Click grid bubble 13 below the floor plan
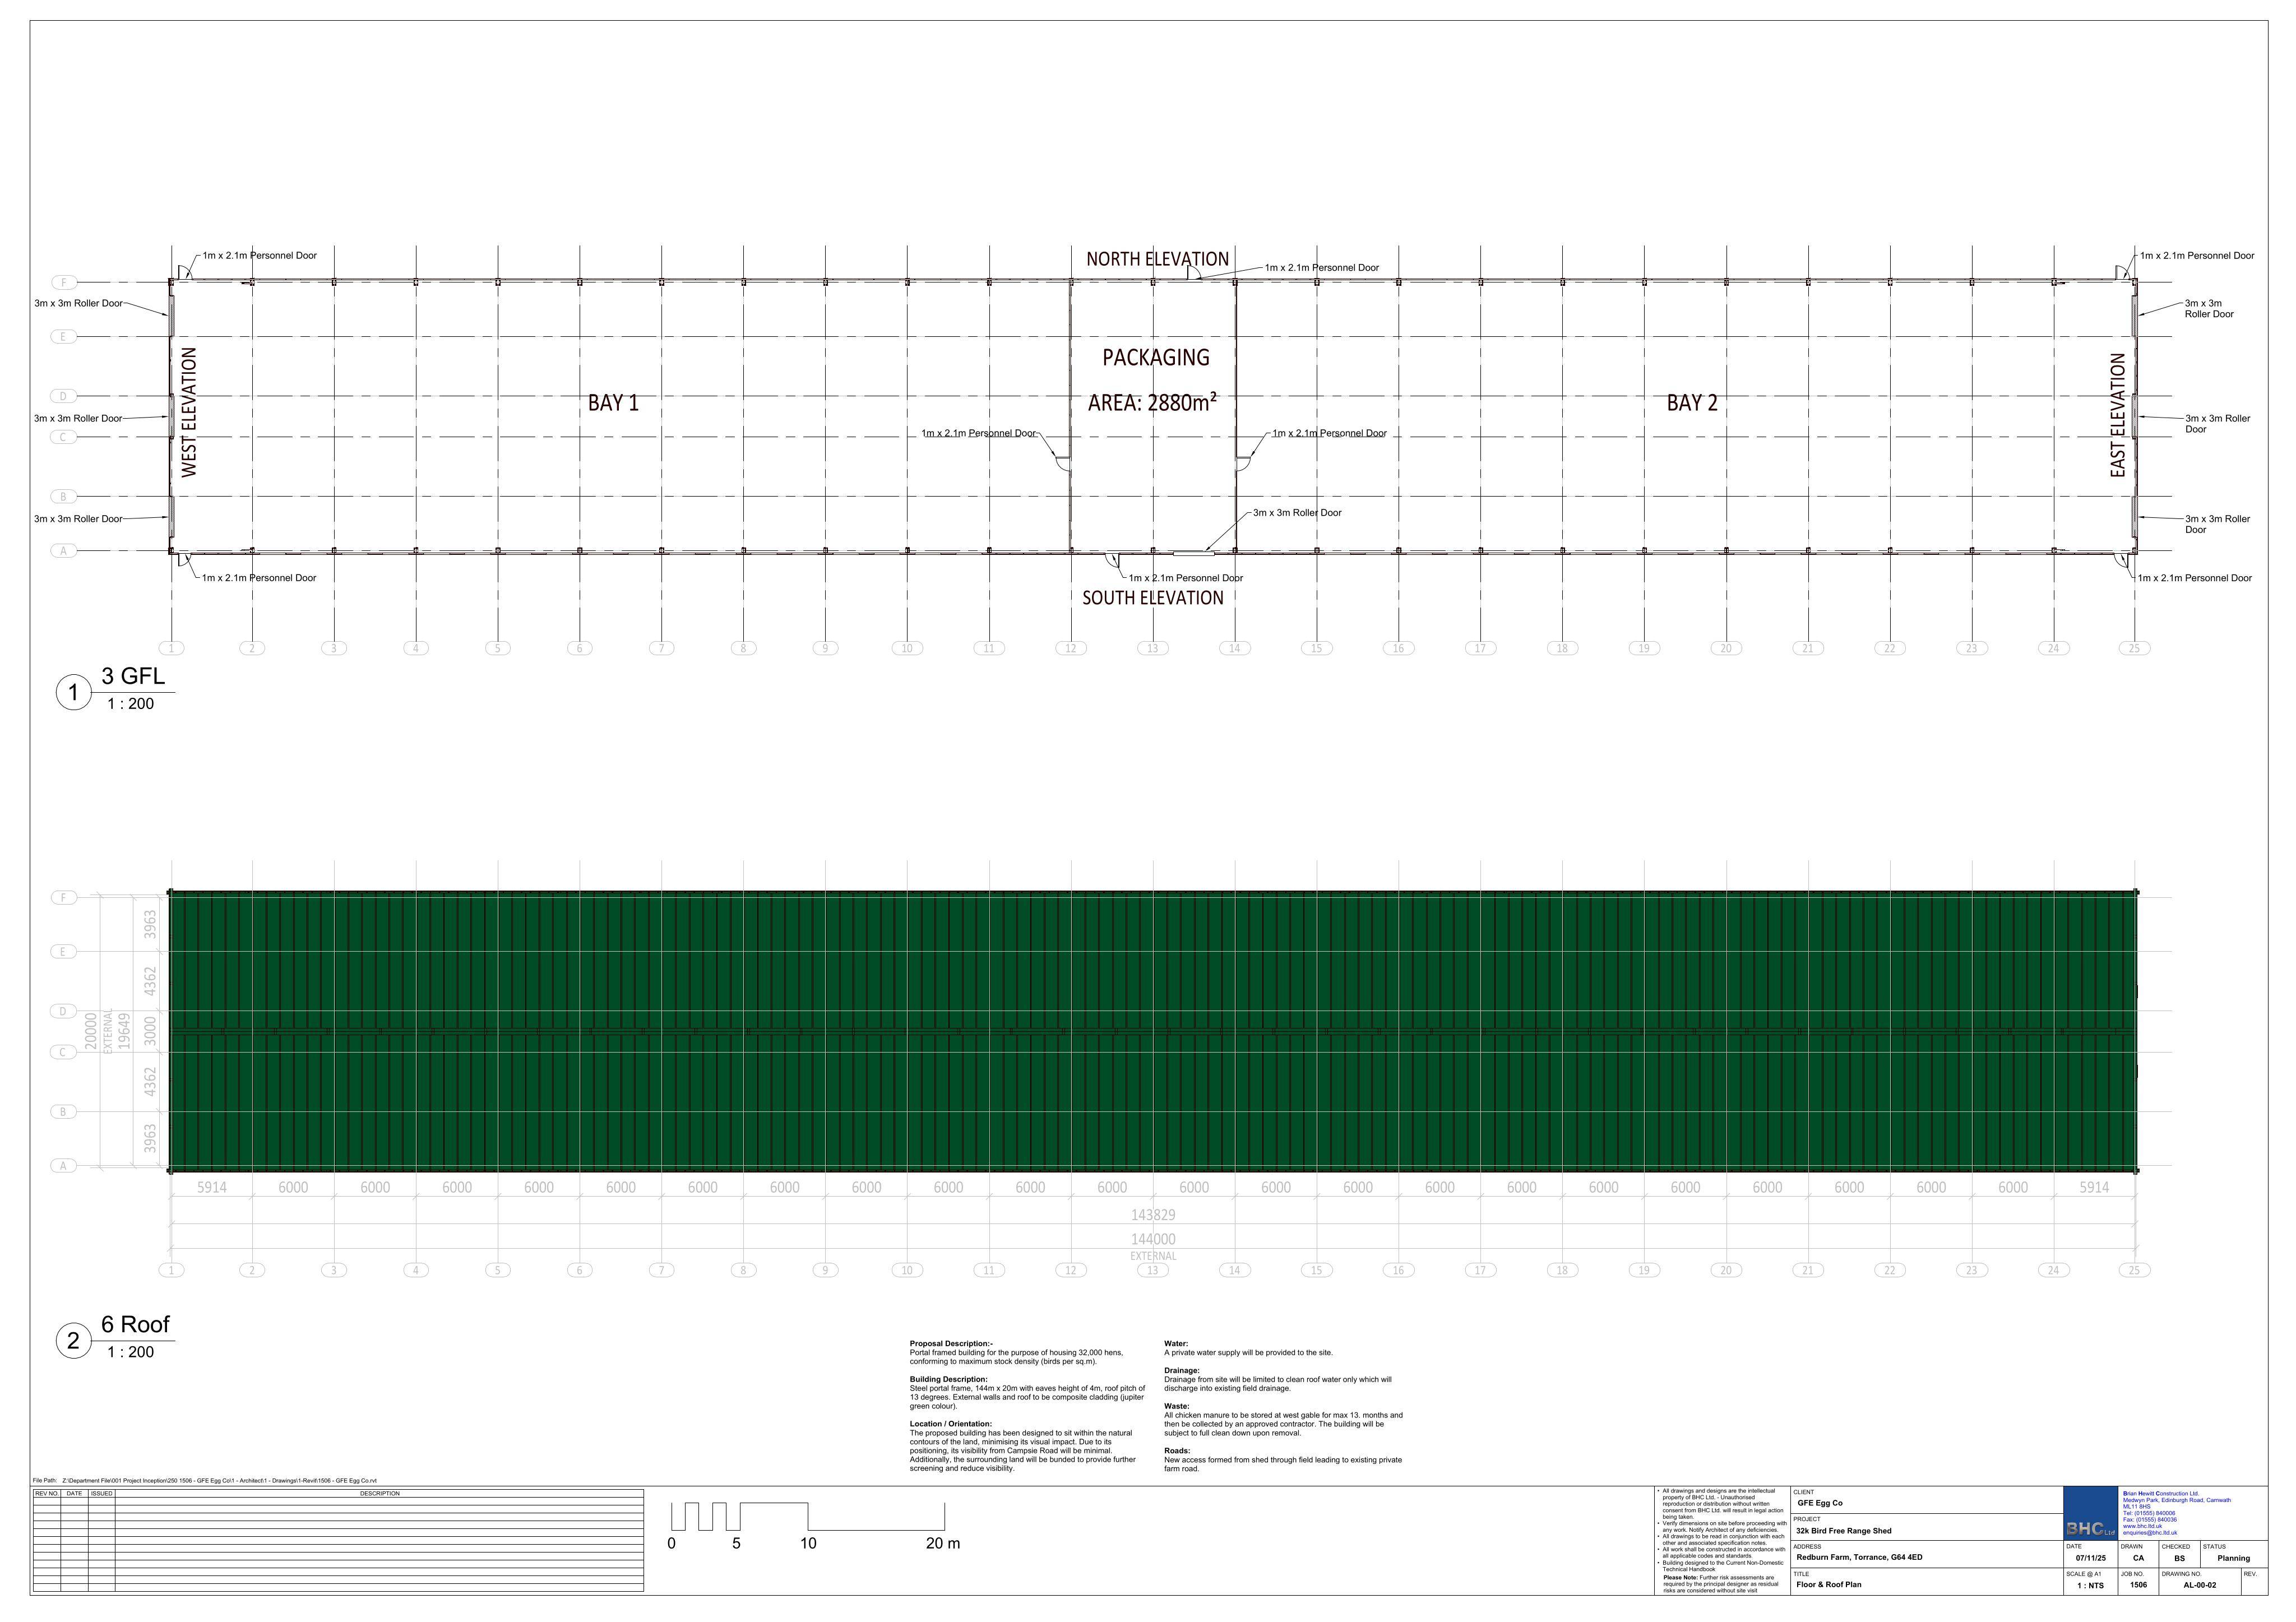The height and width of the screenshot is (1622, 2296). tap(1153, 648)
